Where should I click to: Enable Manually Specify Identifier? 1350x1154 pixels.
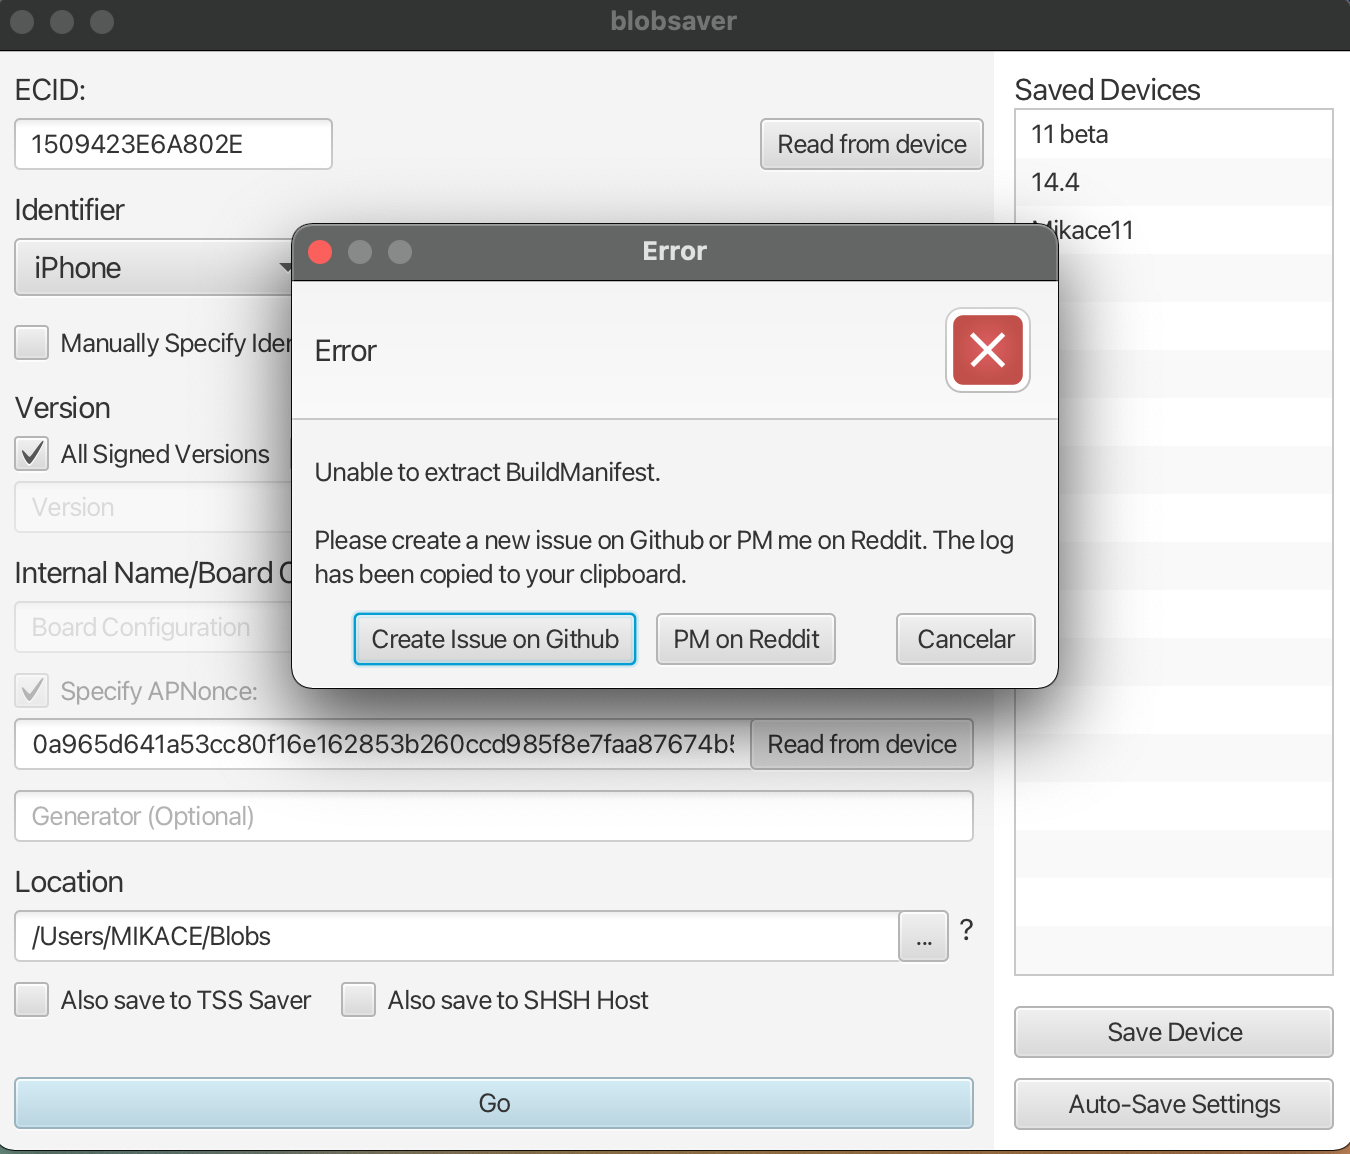(x=31, y=343)
